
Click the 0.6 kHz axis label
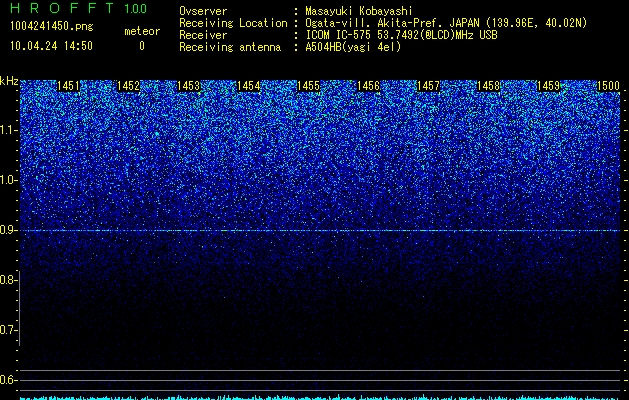(x=9, y=380)
